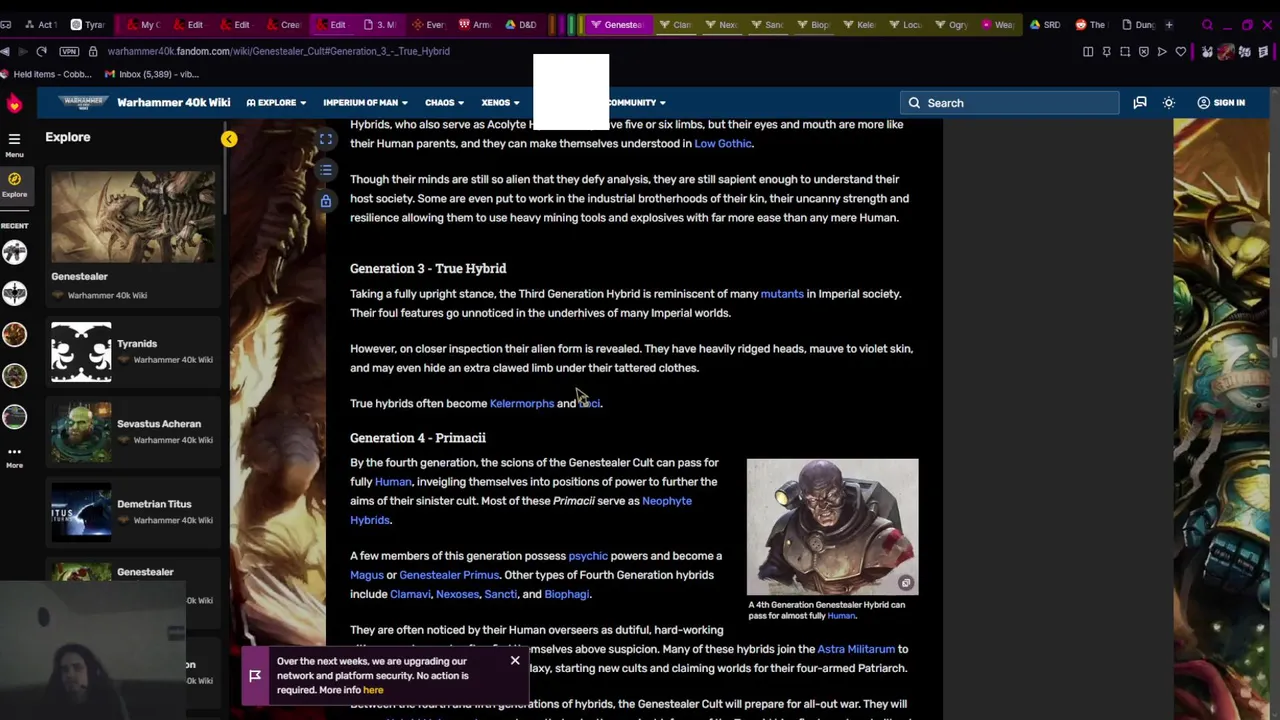Bookmark page with the heart icon
The height and width of the screenshot is (720, 1280).
click(1181, 52)
